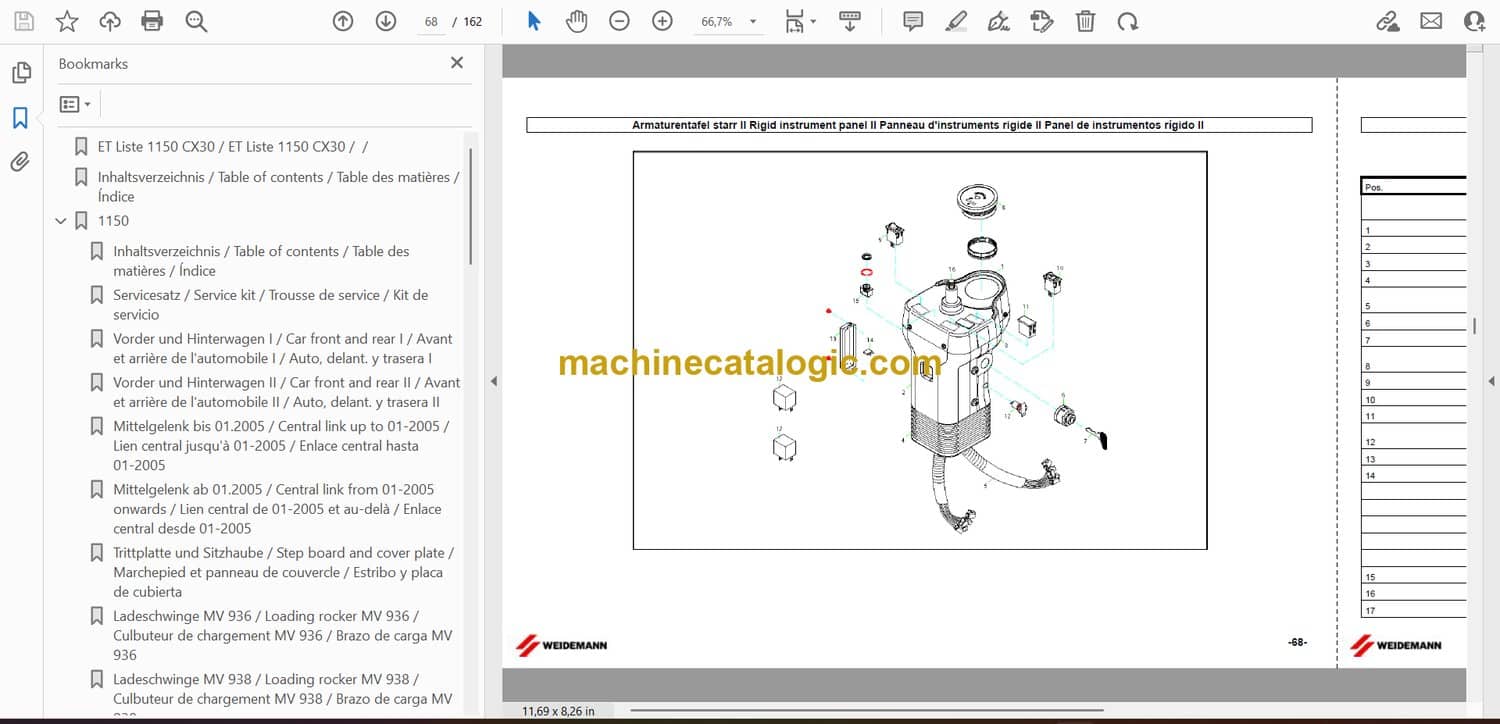Click the Save file icon

coord(23,21)
